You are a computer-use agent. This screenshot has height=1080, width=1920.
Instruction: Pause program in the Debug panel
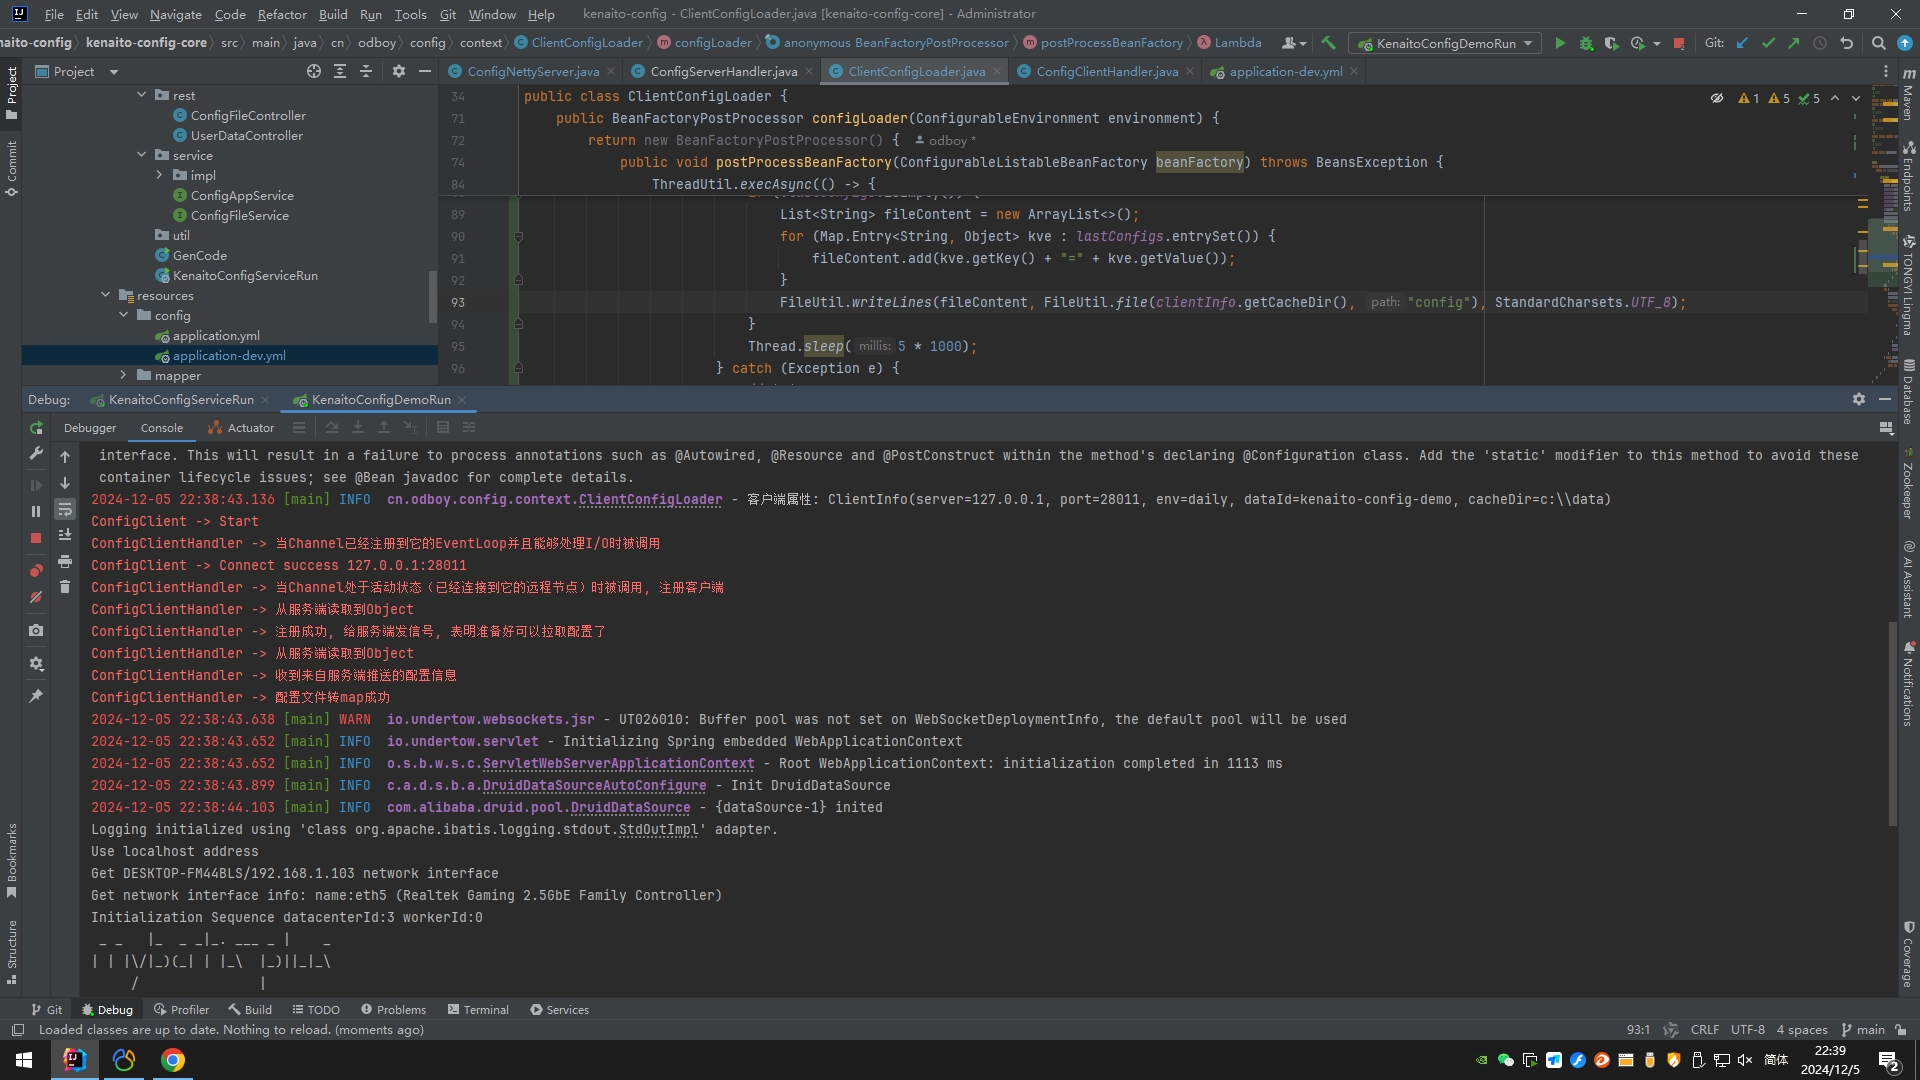point(36,511)
